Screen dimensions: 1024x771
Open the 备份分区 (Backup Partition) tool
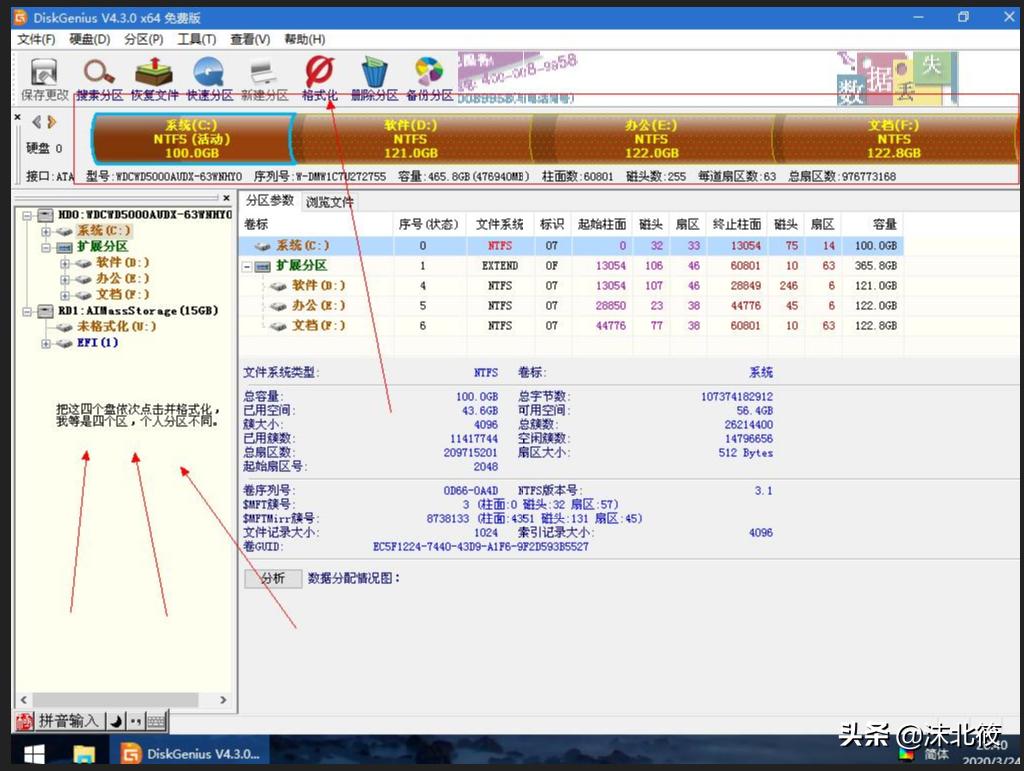coord(428,75)
